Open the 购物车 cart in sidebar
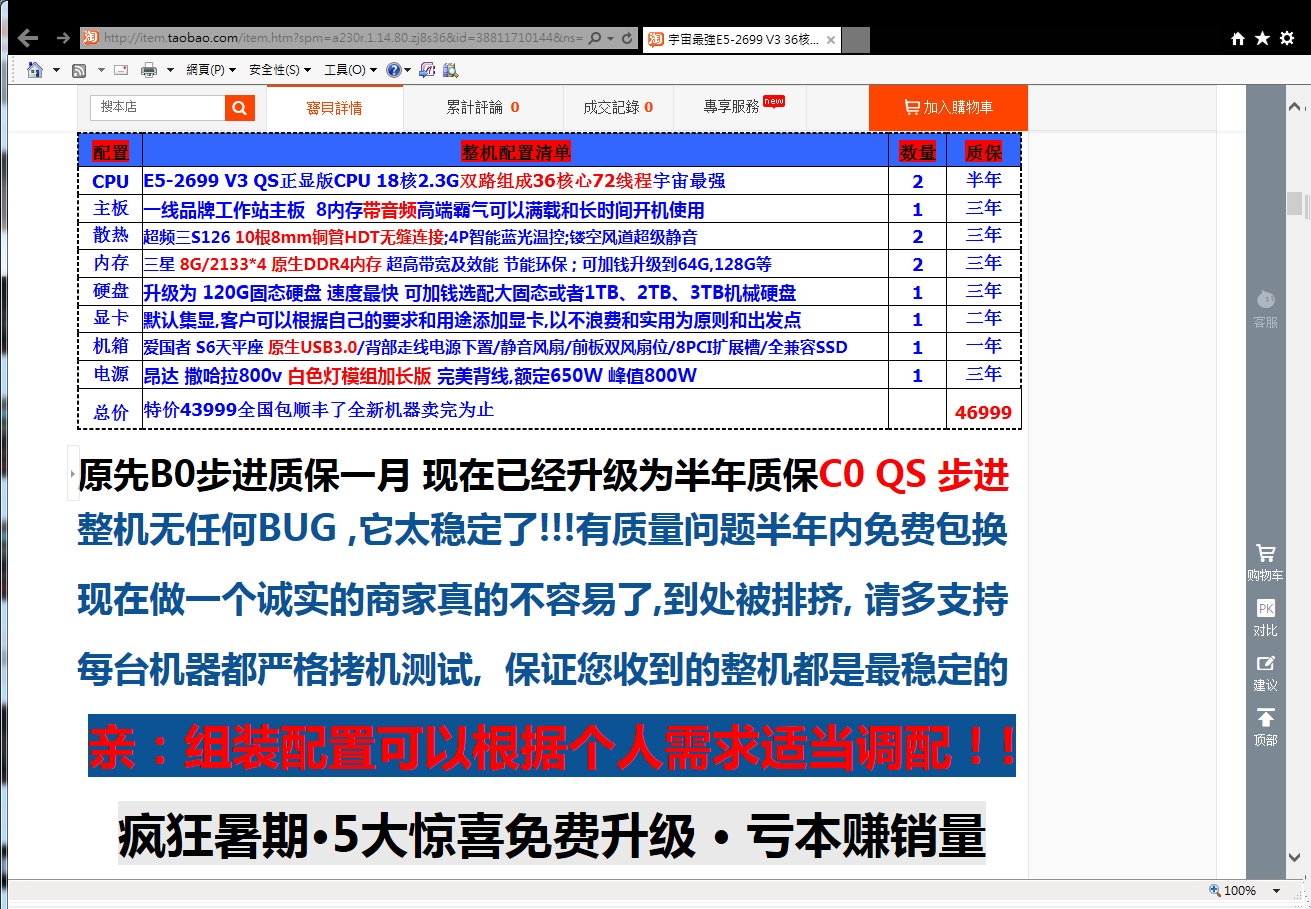This screenshot has height=909, width=1311. pyautogui.click(x=1265, y=564)
